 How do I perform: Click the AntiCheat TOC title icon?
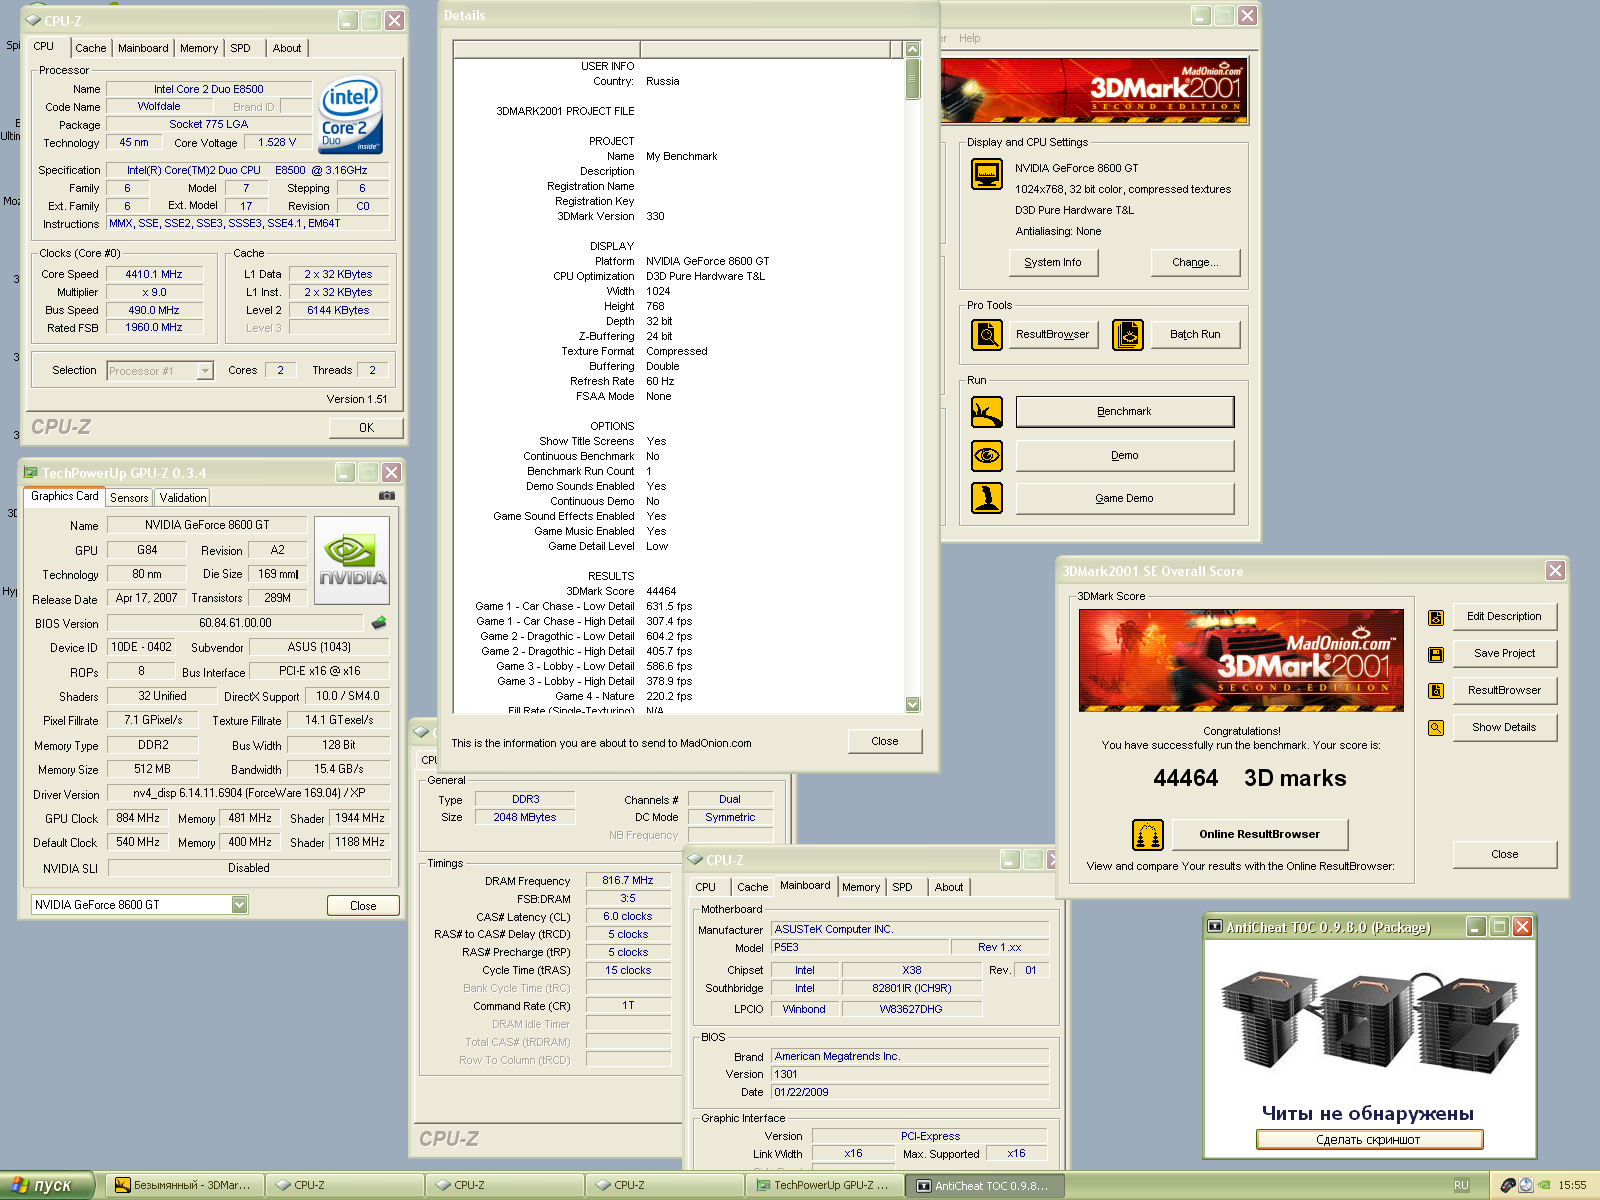(x=1215, y=927)
